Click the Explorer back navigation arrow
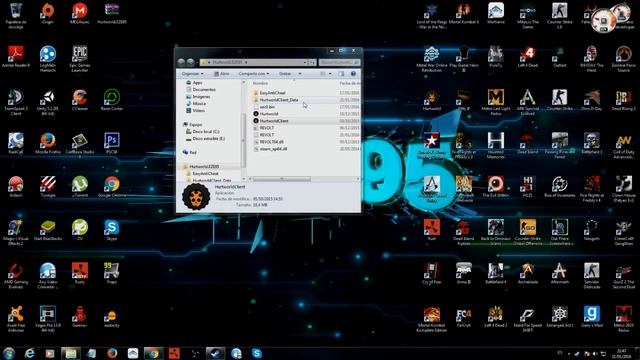 pyautogui.click(x=182, y=62)
